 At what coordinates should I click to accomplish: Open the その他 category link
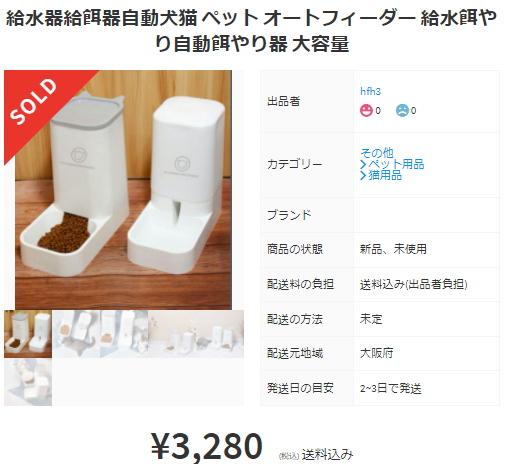click(x=377, y=153)
